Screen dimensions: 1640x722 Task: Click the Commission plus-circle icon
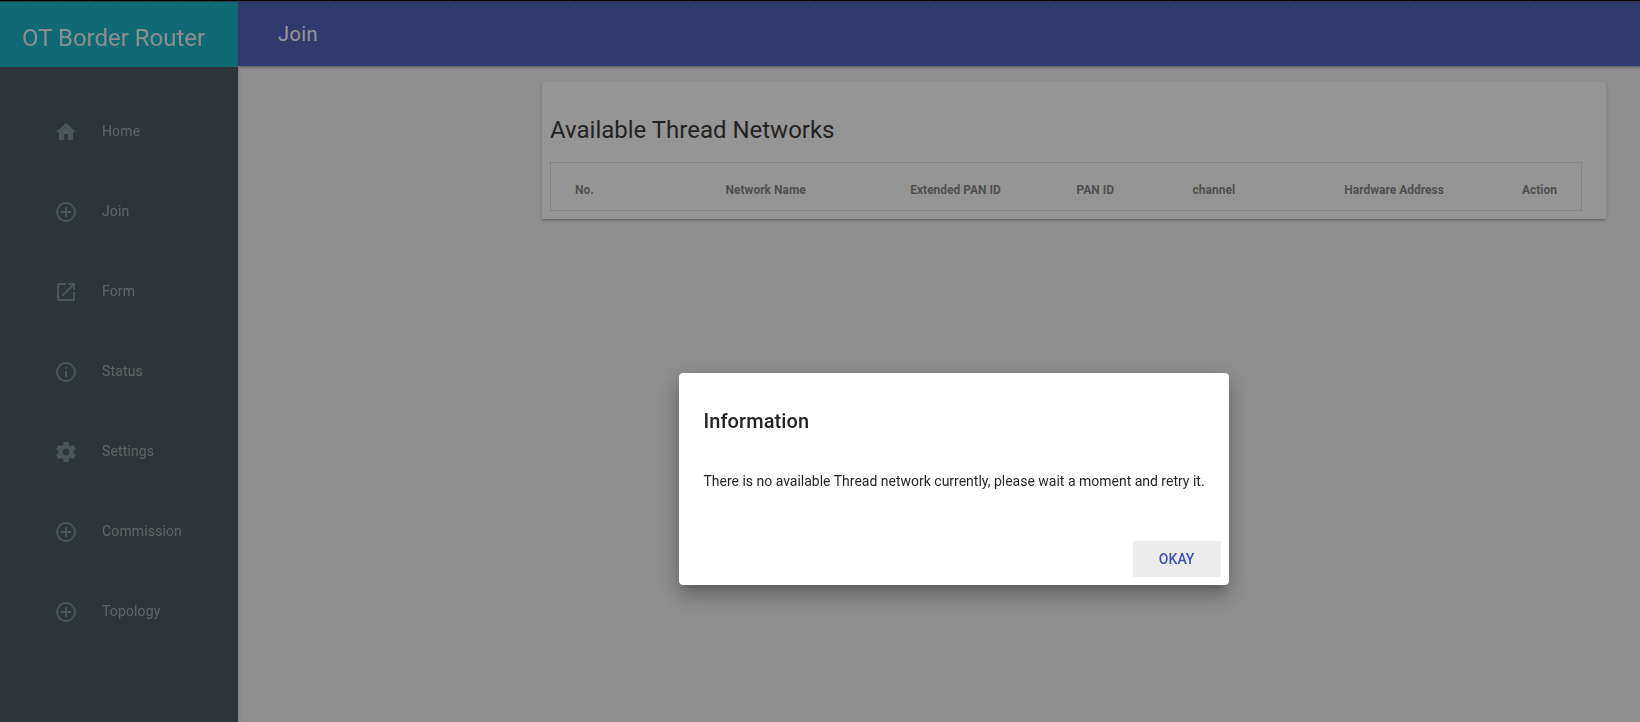pyautogui.click(x=66, y=532)
